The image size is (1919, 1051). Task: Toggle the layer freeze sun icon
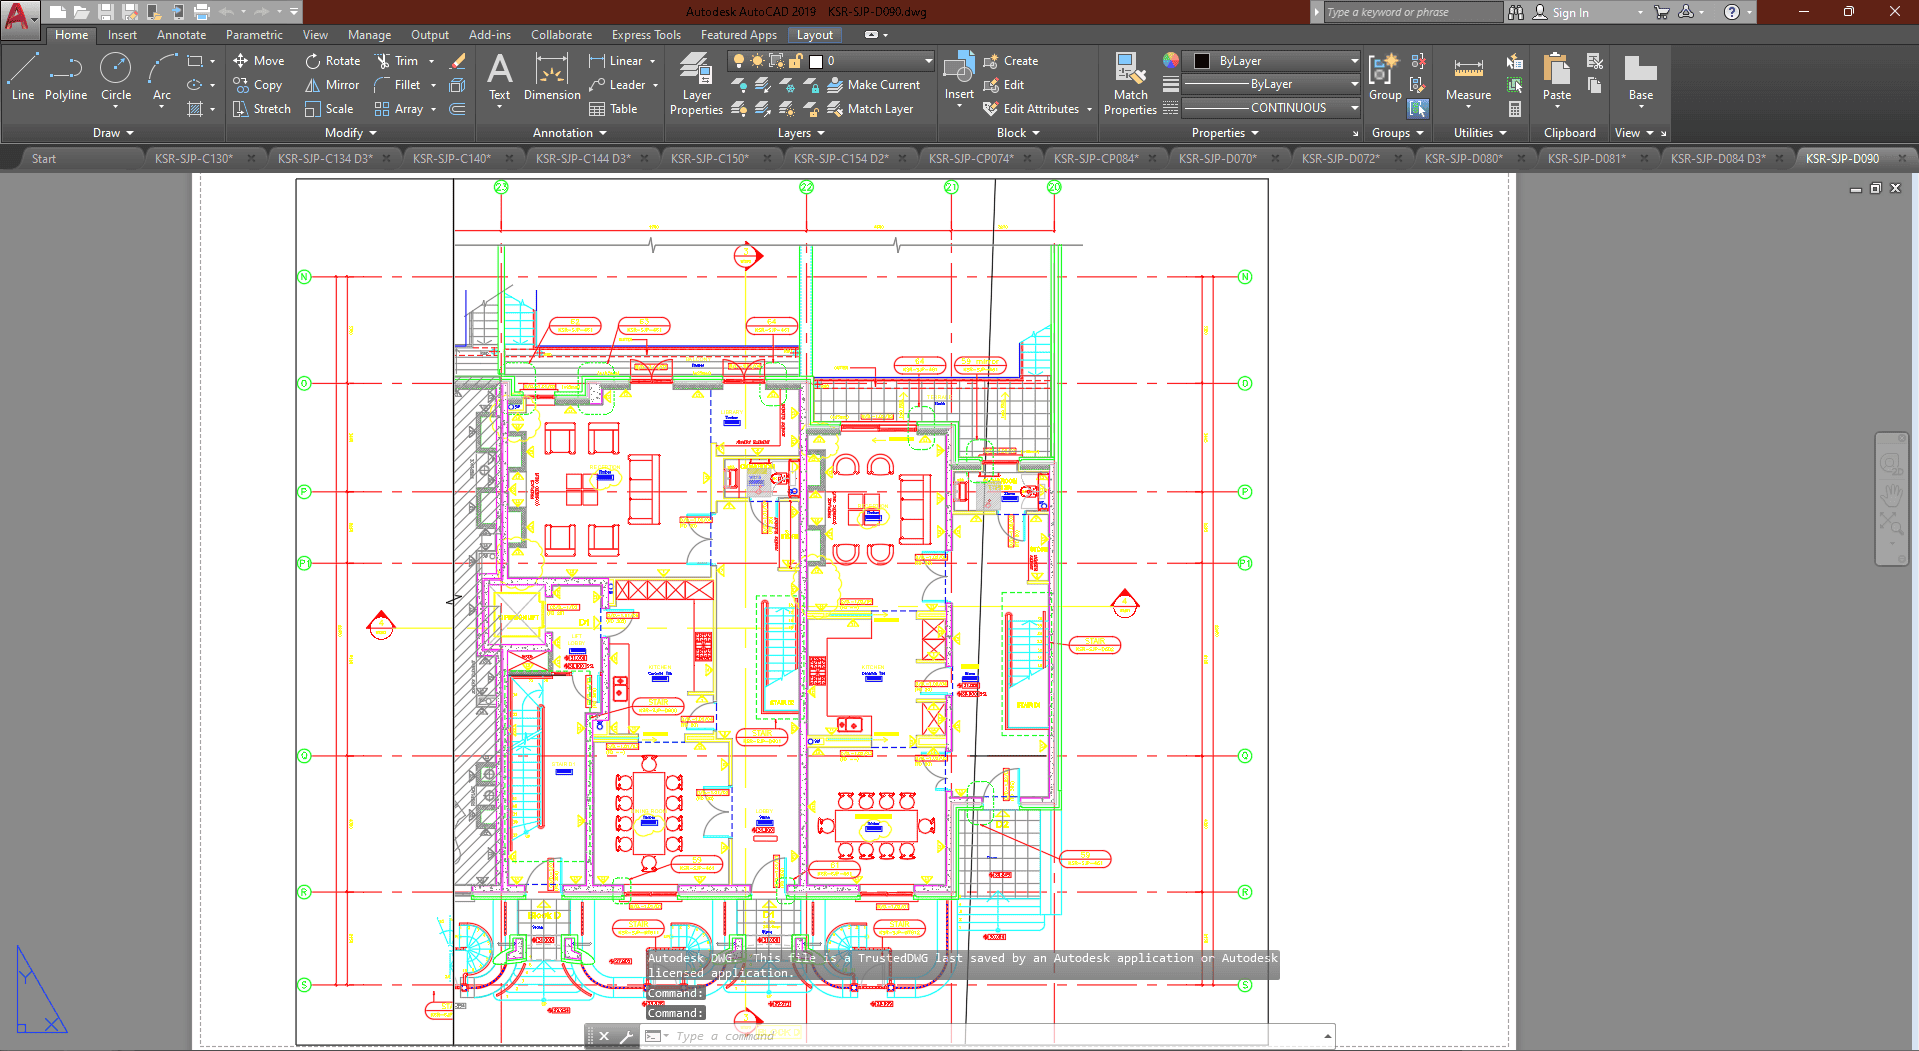point(757,61)
